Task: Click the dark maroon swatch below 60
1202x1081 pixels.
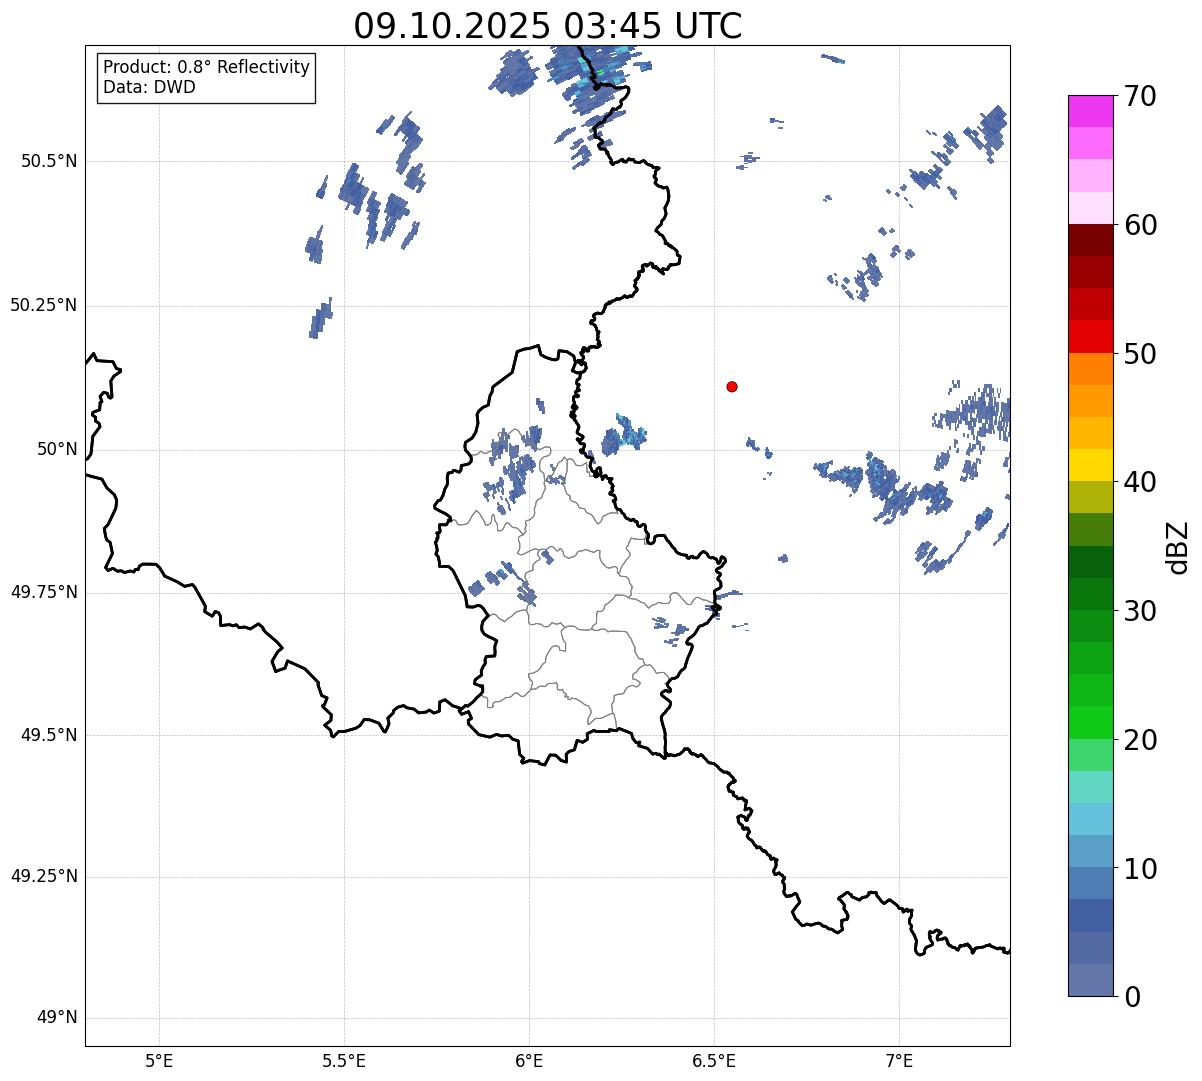Action: click(1090, 241)
